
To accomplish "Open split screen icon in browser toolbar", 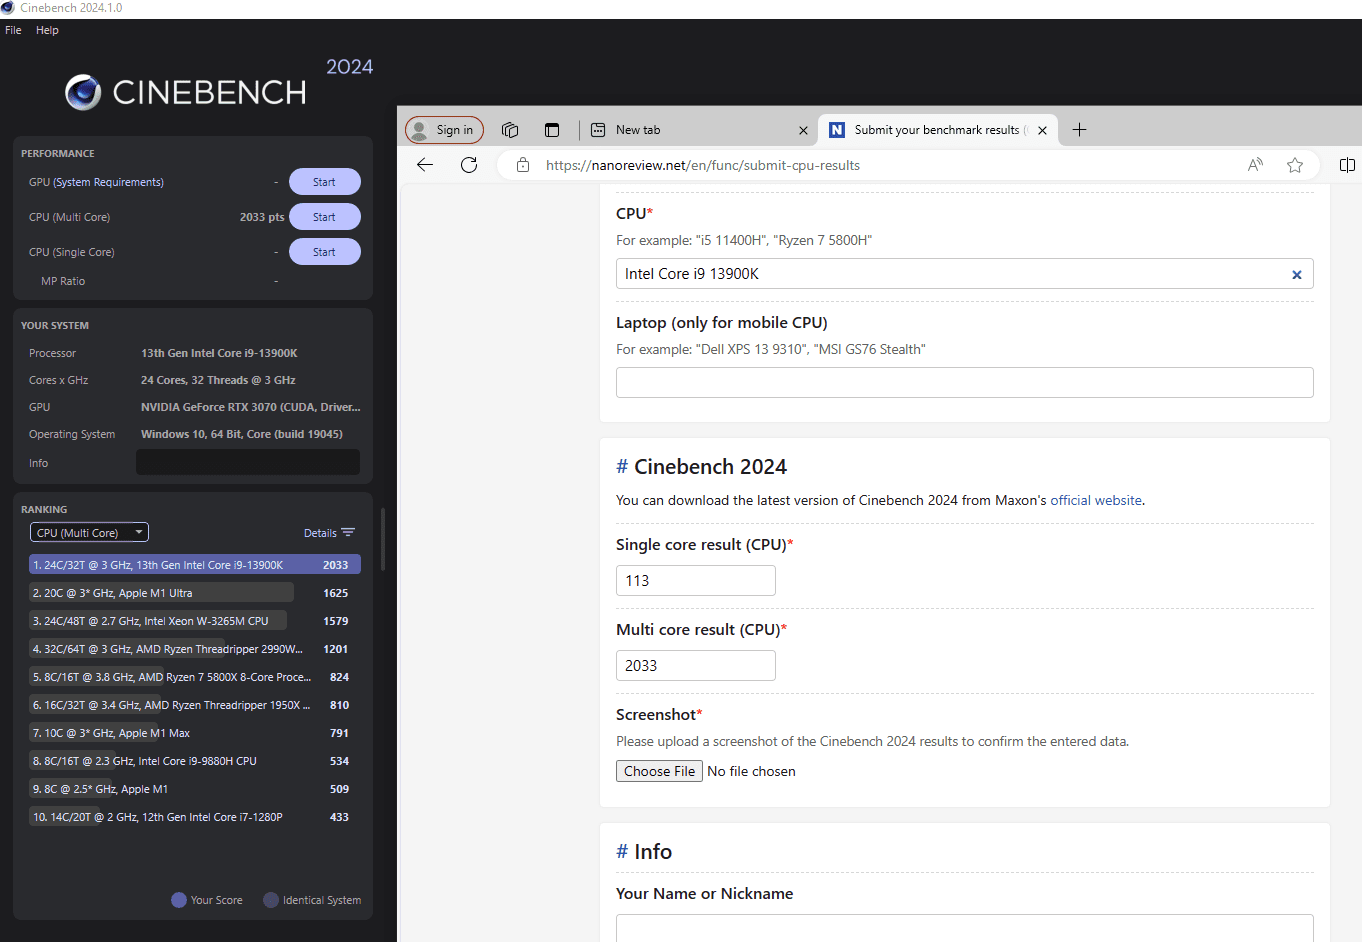I will (1347, 165).
